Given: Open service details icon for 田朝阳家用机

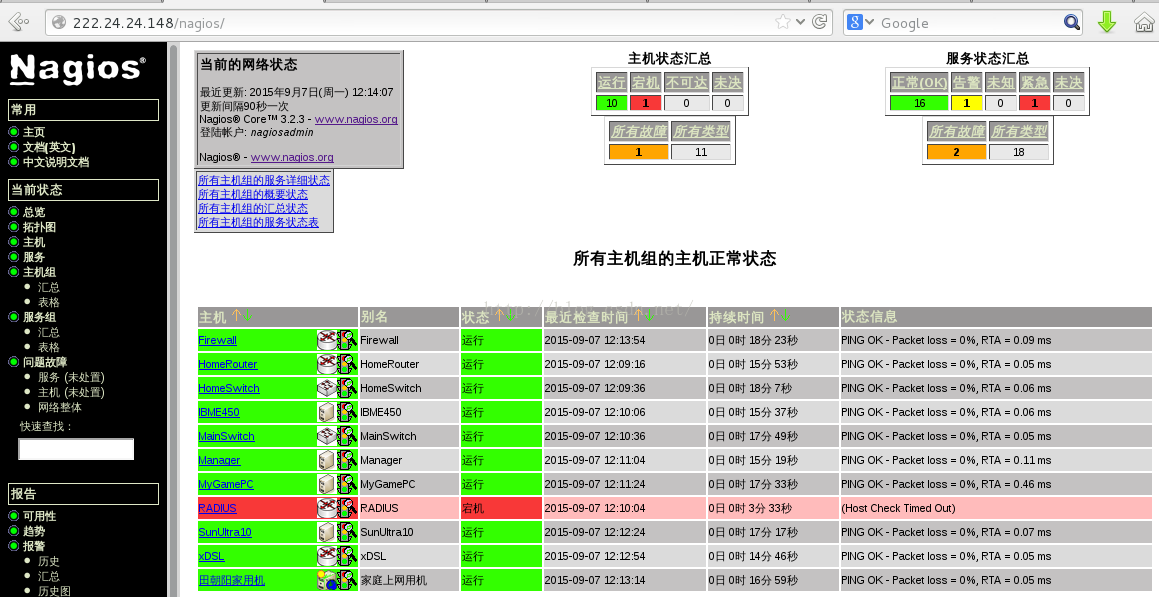Looking at the screenshot, I should point(347,580).
